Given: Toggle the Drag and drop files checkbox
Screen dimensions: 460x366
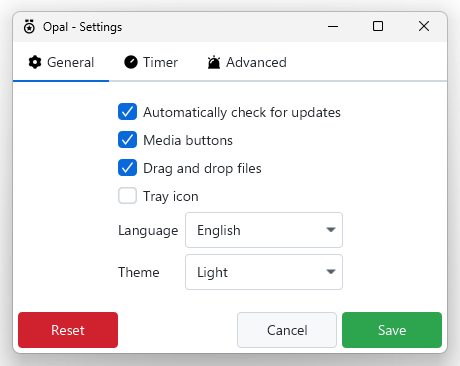Looking at the screenshot, I should [127, 168].
